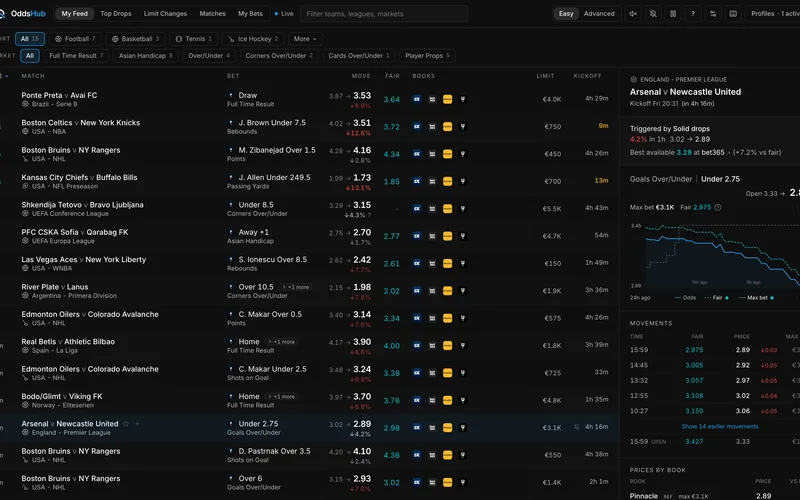Viewport: 800px width, 500px height.
Task: Click Fair price info icon in detail panel
Action: pyautogui.click(x=718, y=207)
